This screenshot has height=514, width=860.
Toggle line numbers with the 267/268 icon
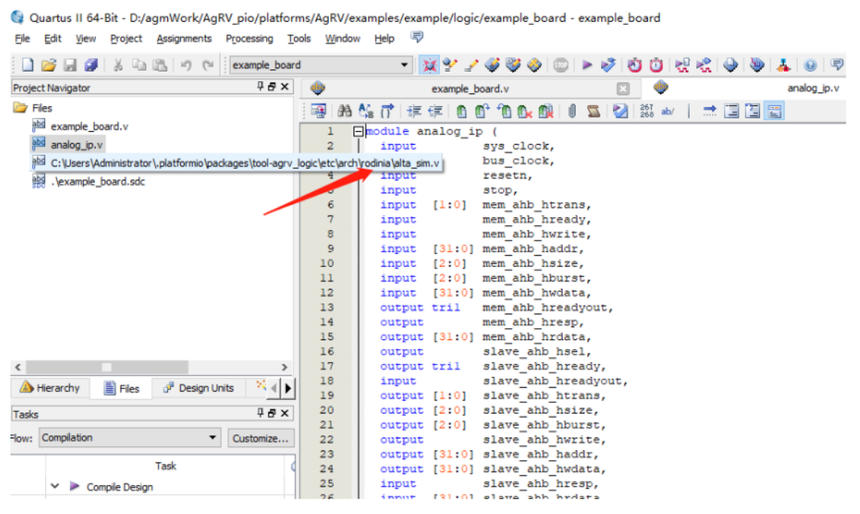pyautogui.click(x=647, y=111)
